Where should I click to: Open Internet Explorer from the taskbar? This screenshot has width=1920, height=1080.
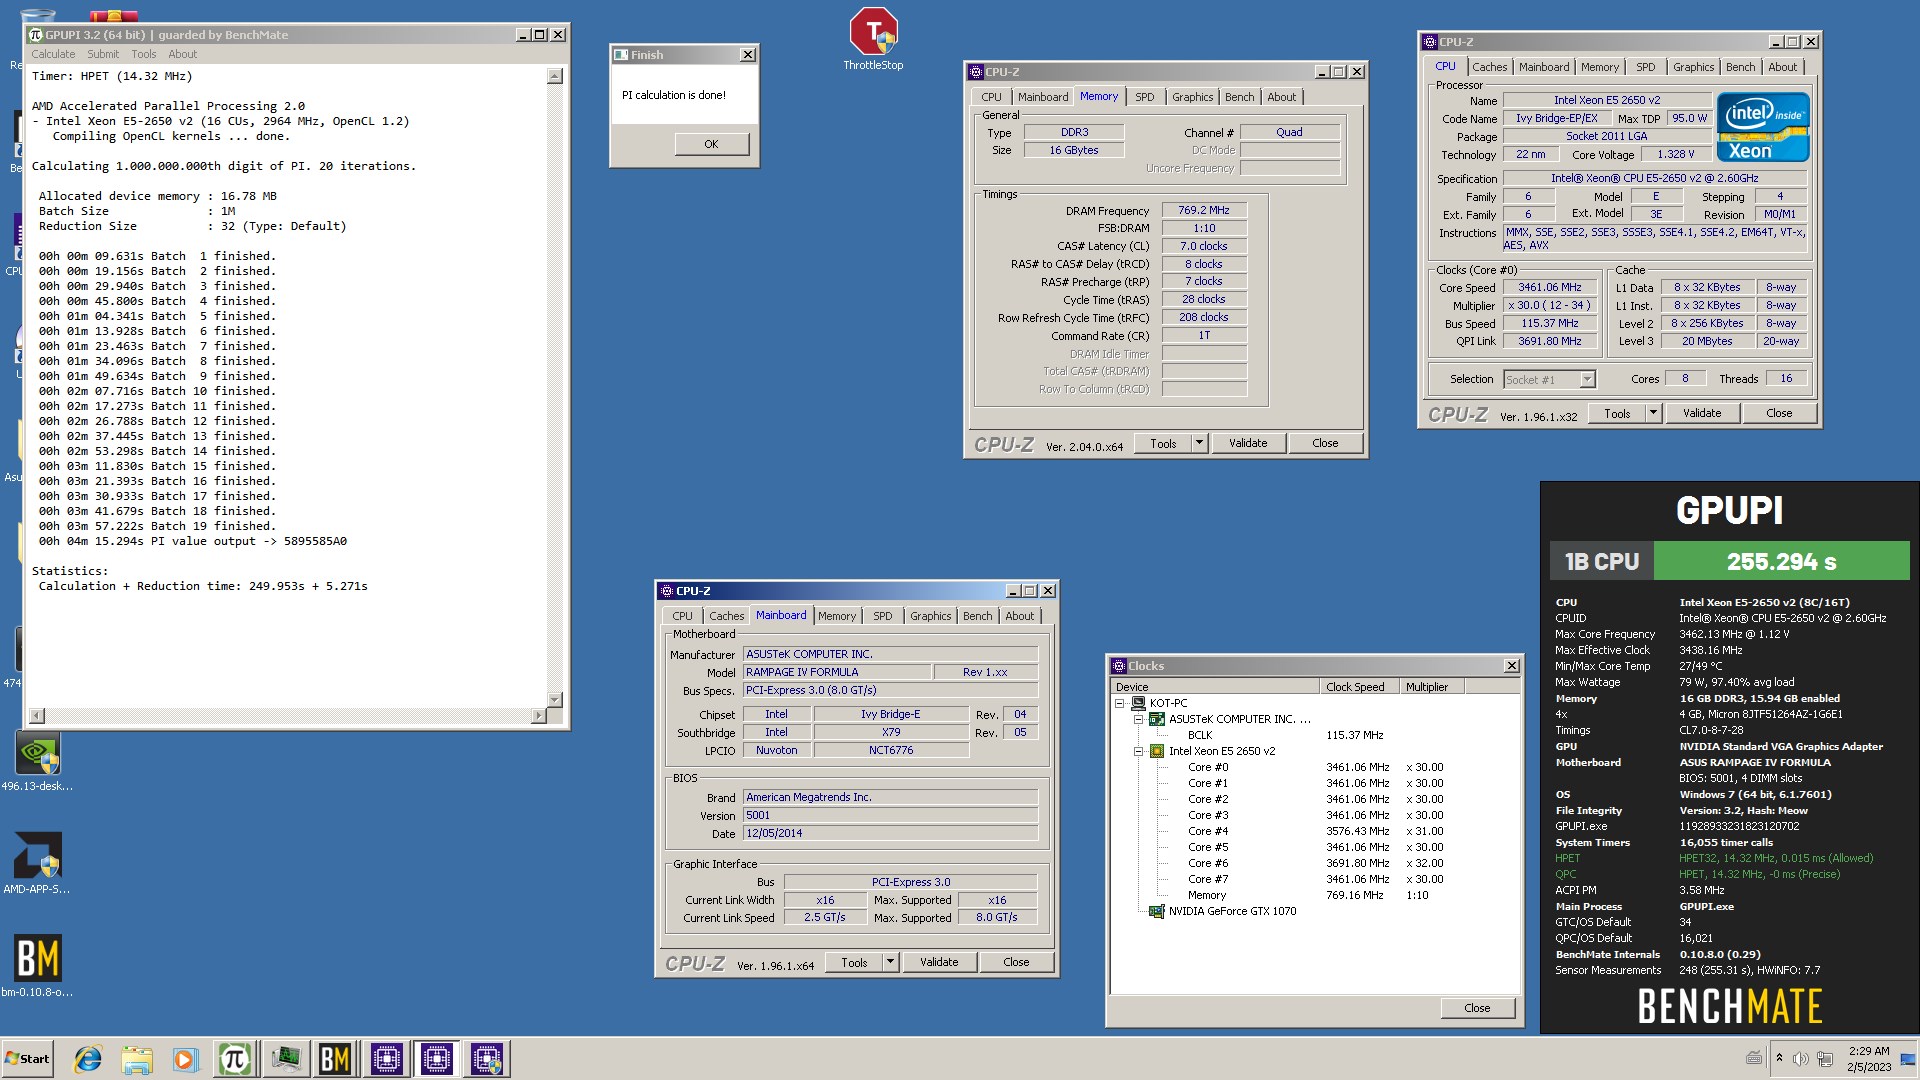point(88,1059)
